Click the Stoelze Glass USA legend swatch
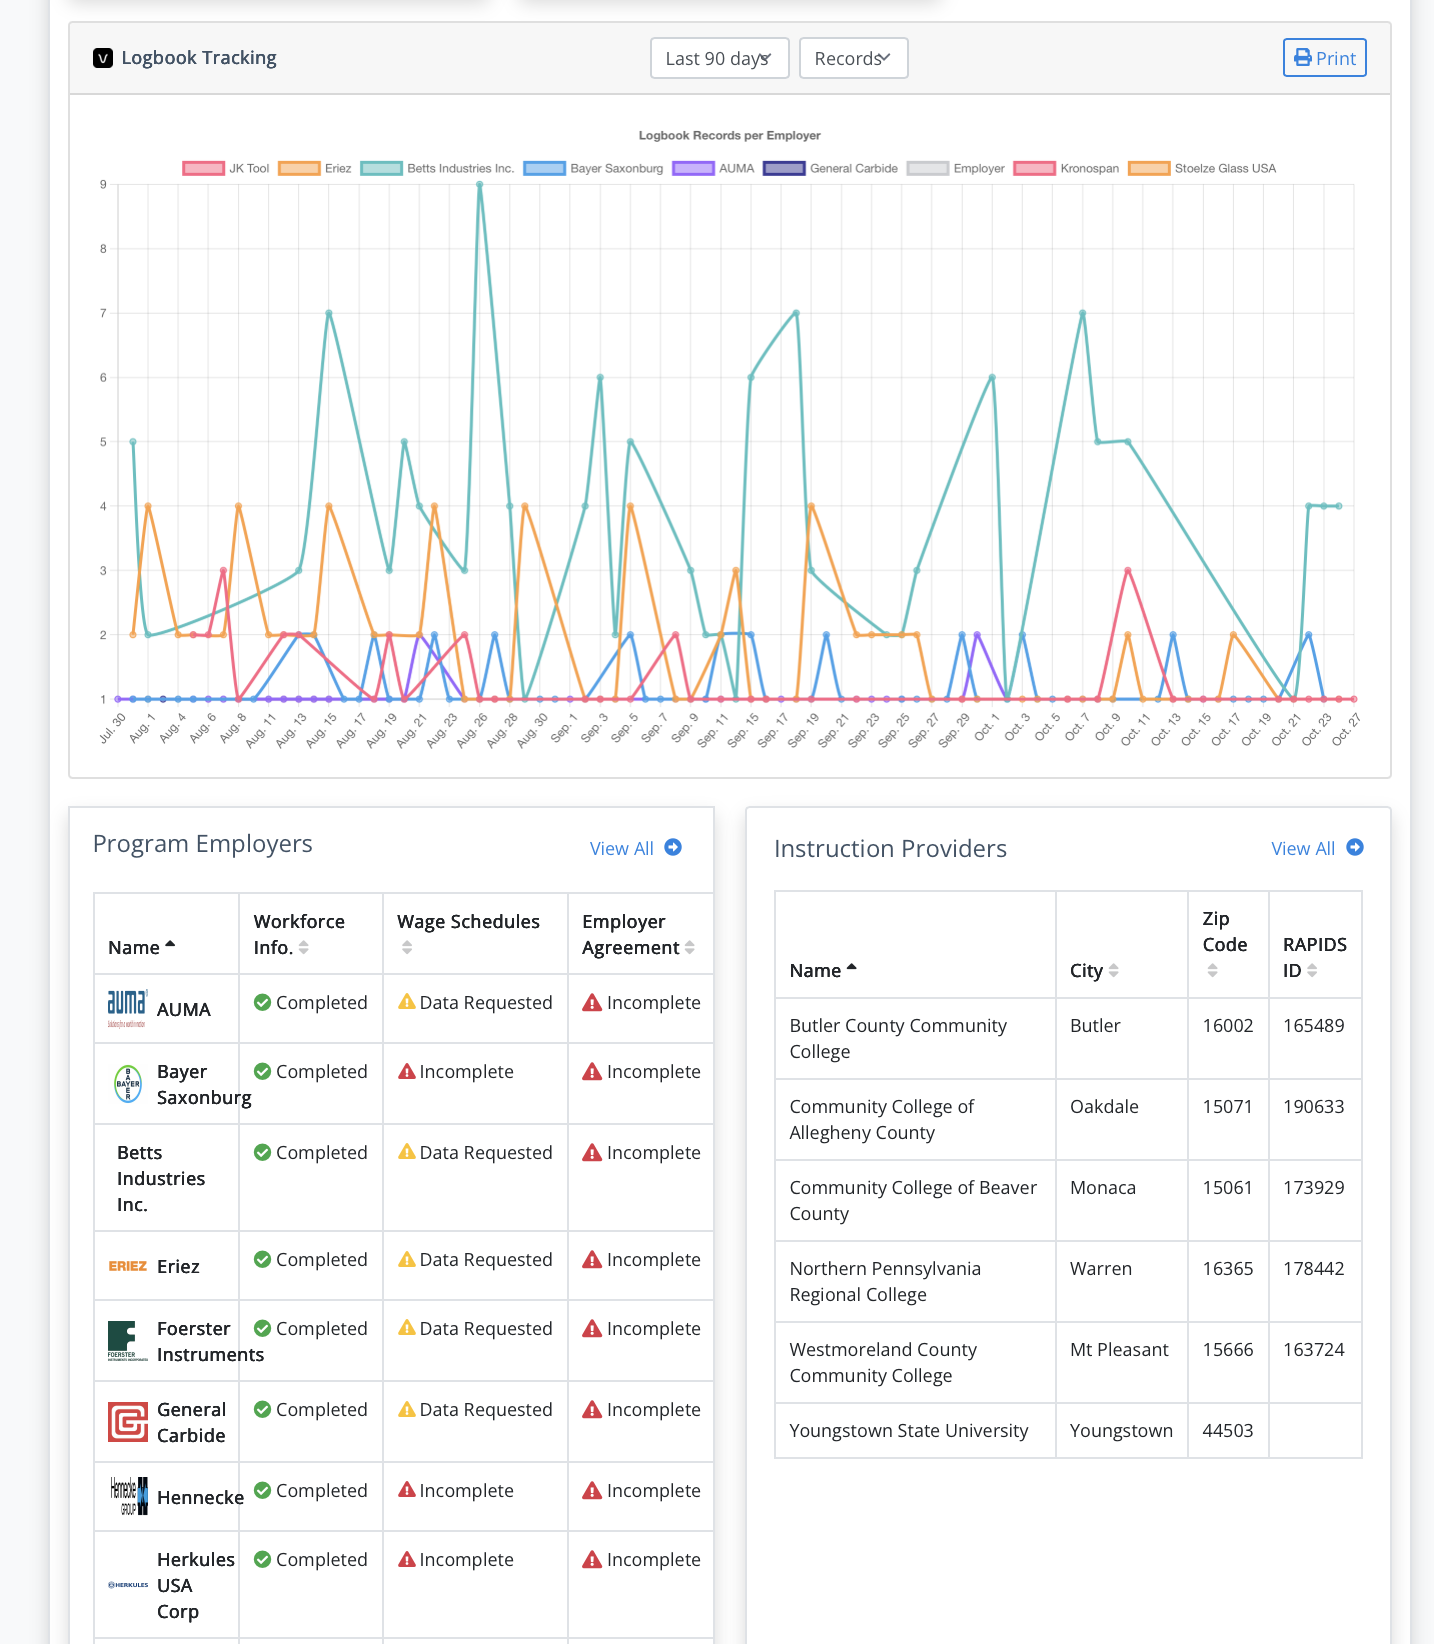The image size is (1434, 1644). point(1149,168)
